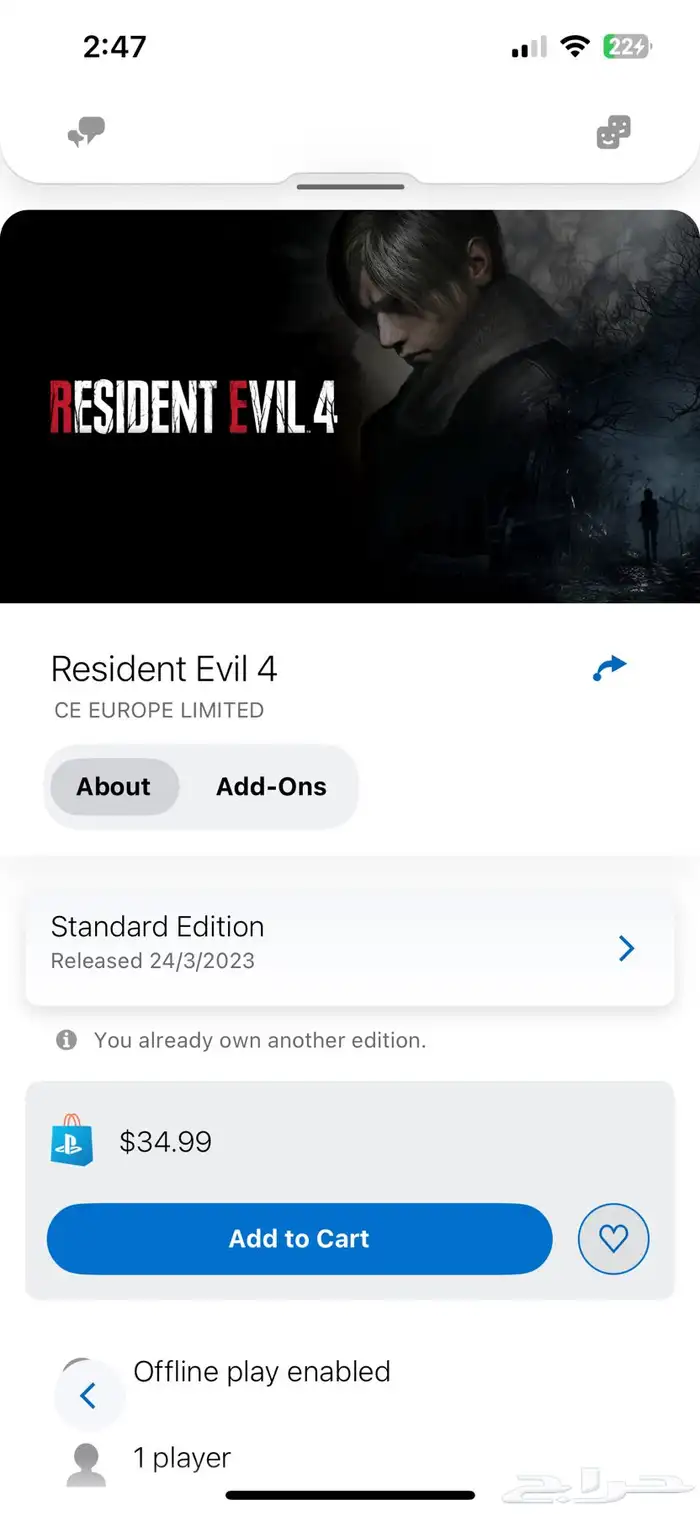Tap the game faces icon top right
700x1514 pixels.
coord(613,132)
